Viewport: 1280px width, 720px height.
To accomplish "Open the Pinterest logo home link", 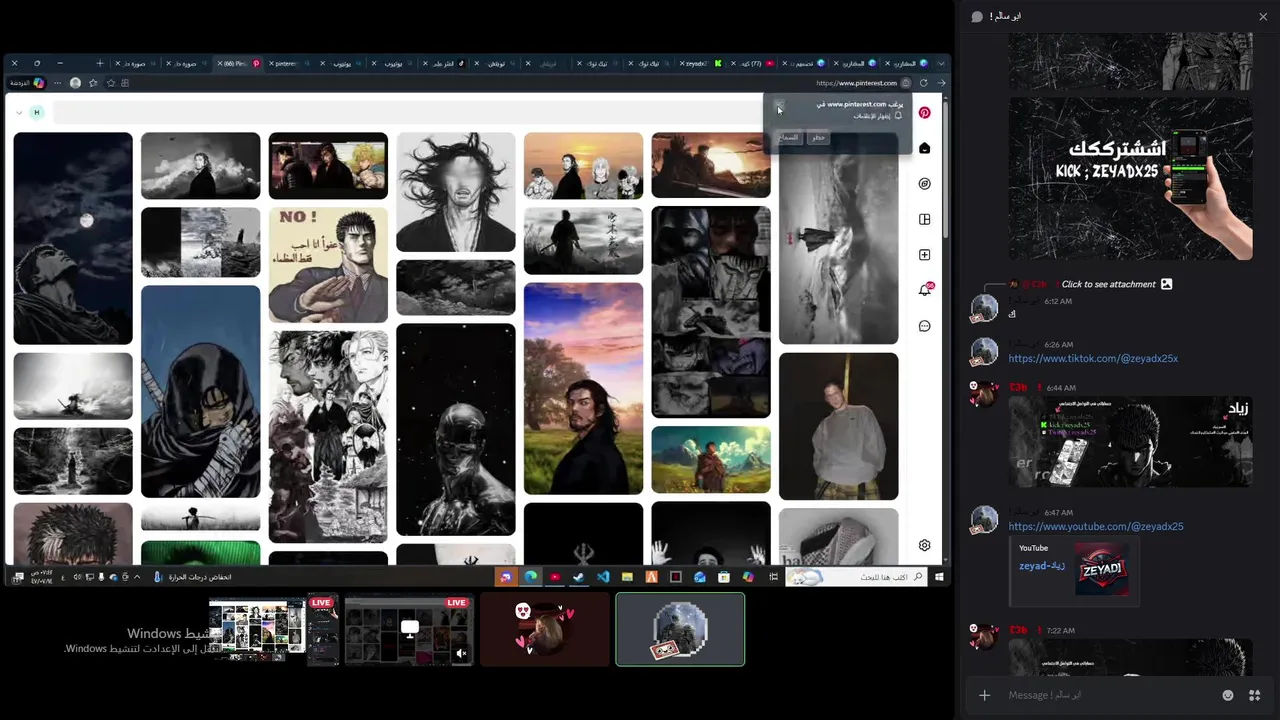I will [925, 113].
